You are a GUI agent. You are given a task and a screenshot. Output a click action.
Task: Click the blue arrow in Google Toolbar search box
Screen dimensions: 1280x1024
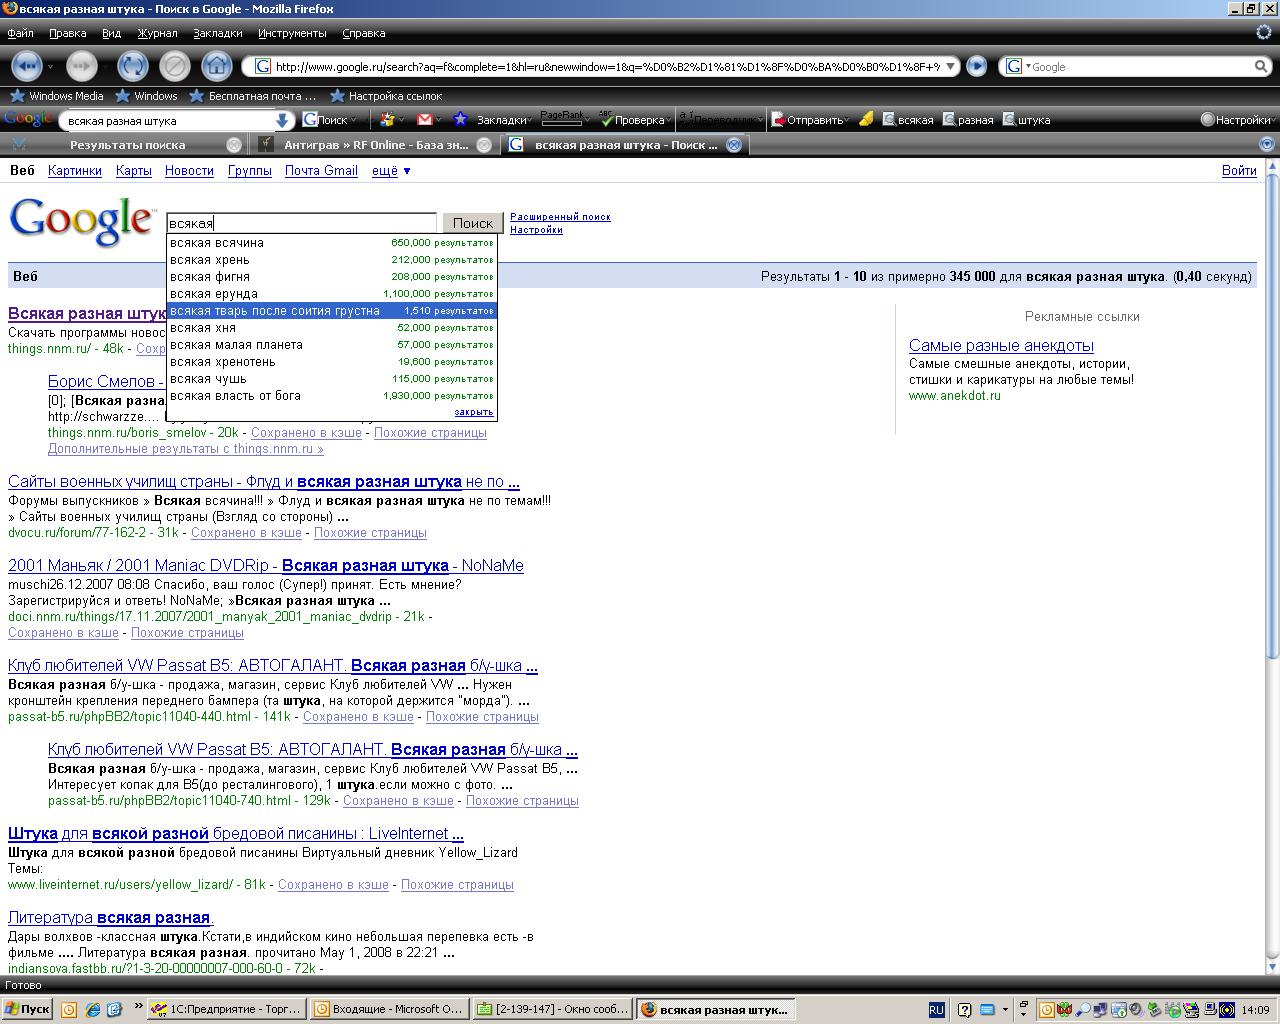282,120
